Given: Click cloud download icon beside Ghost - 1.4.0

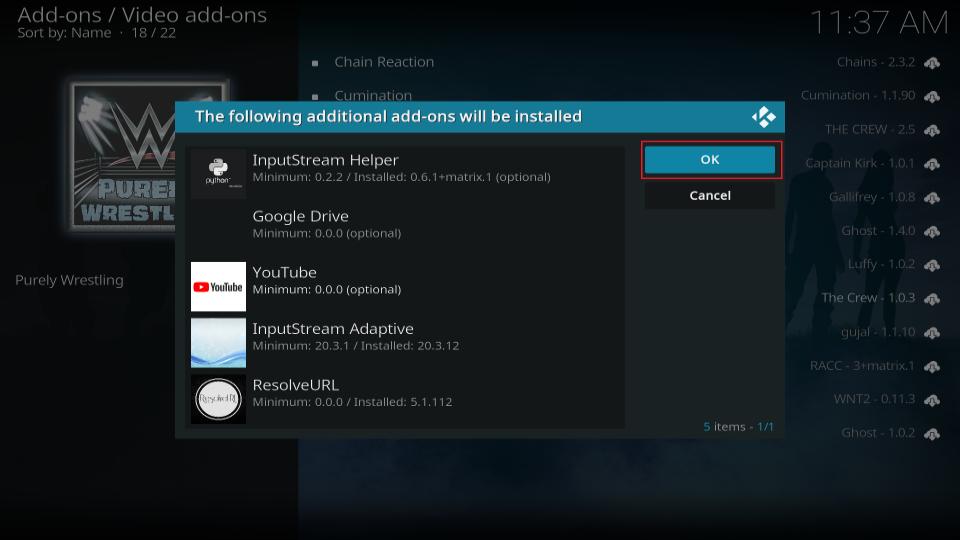Looking at the screenshot, I should coord(932,231).
